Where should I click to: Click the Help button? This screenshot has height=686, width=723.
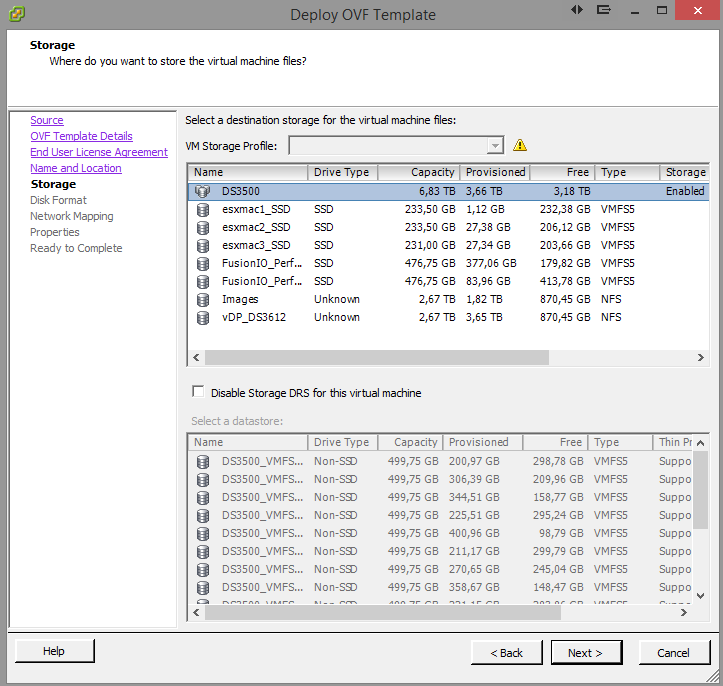(54, 651)
